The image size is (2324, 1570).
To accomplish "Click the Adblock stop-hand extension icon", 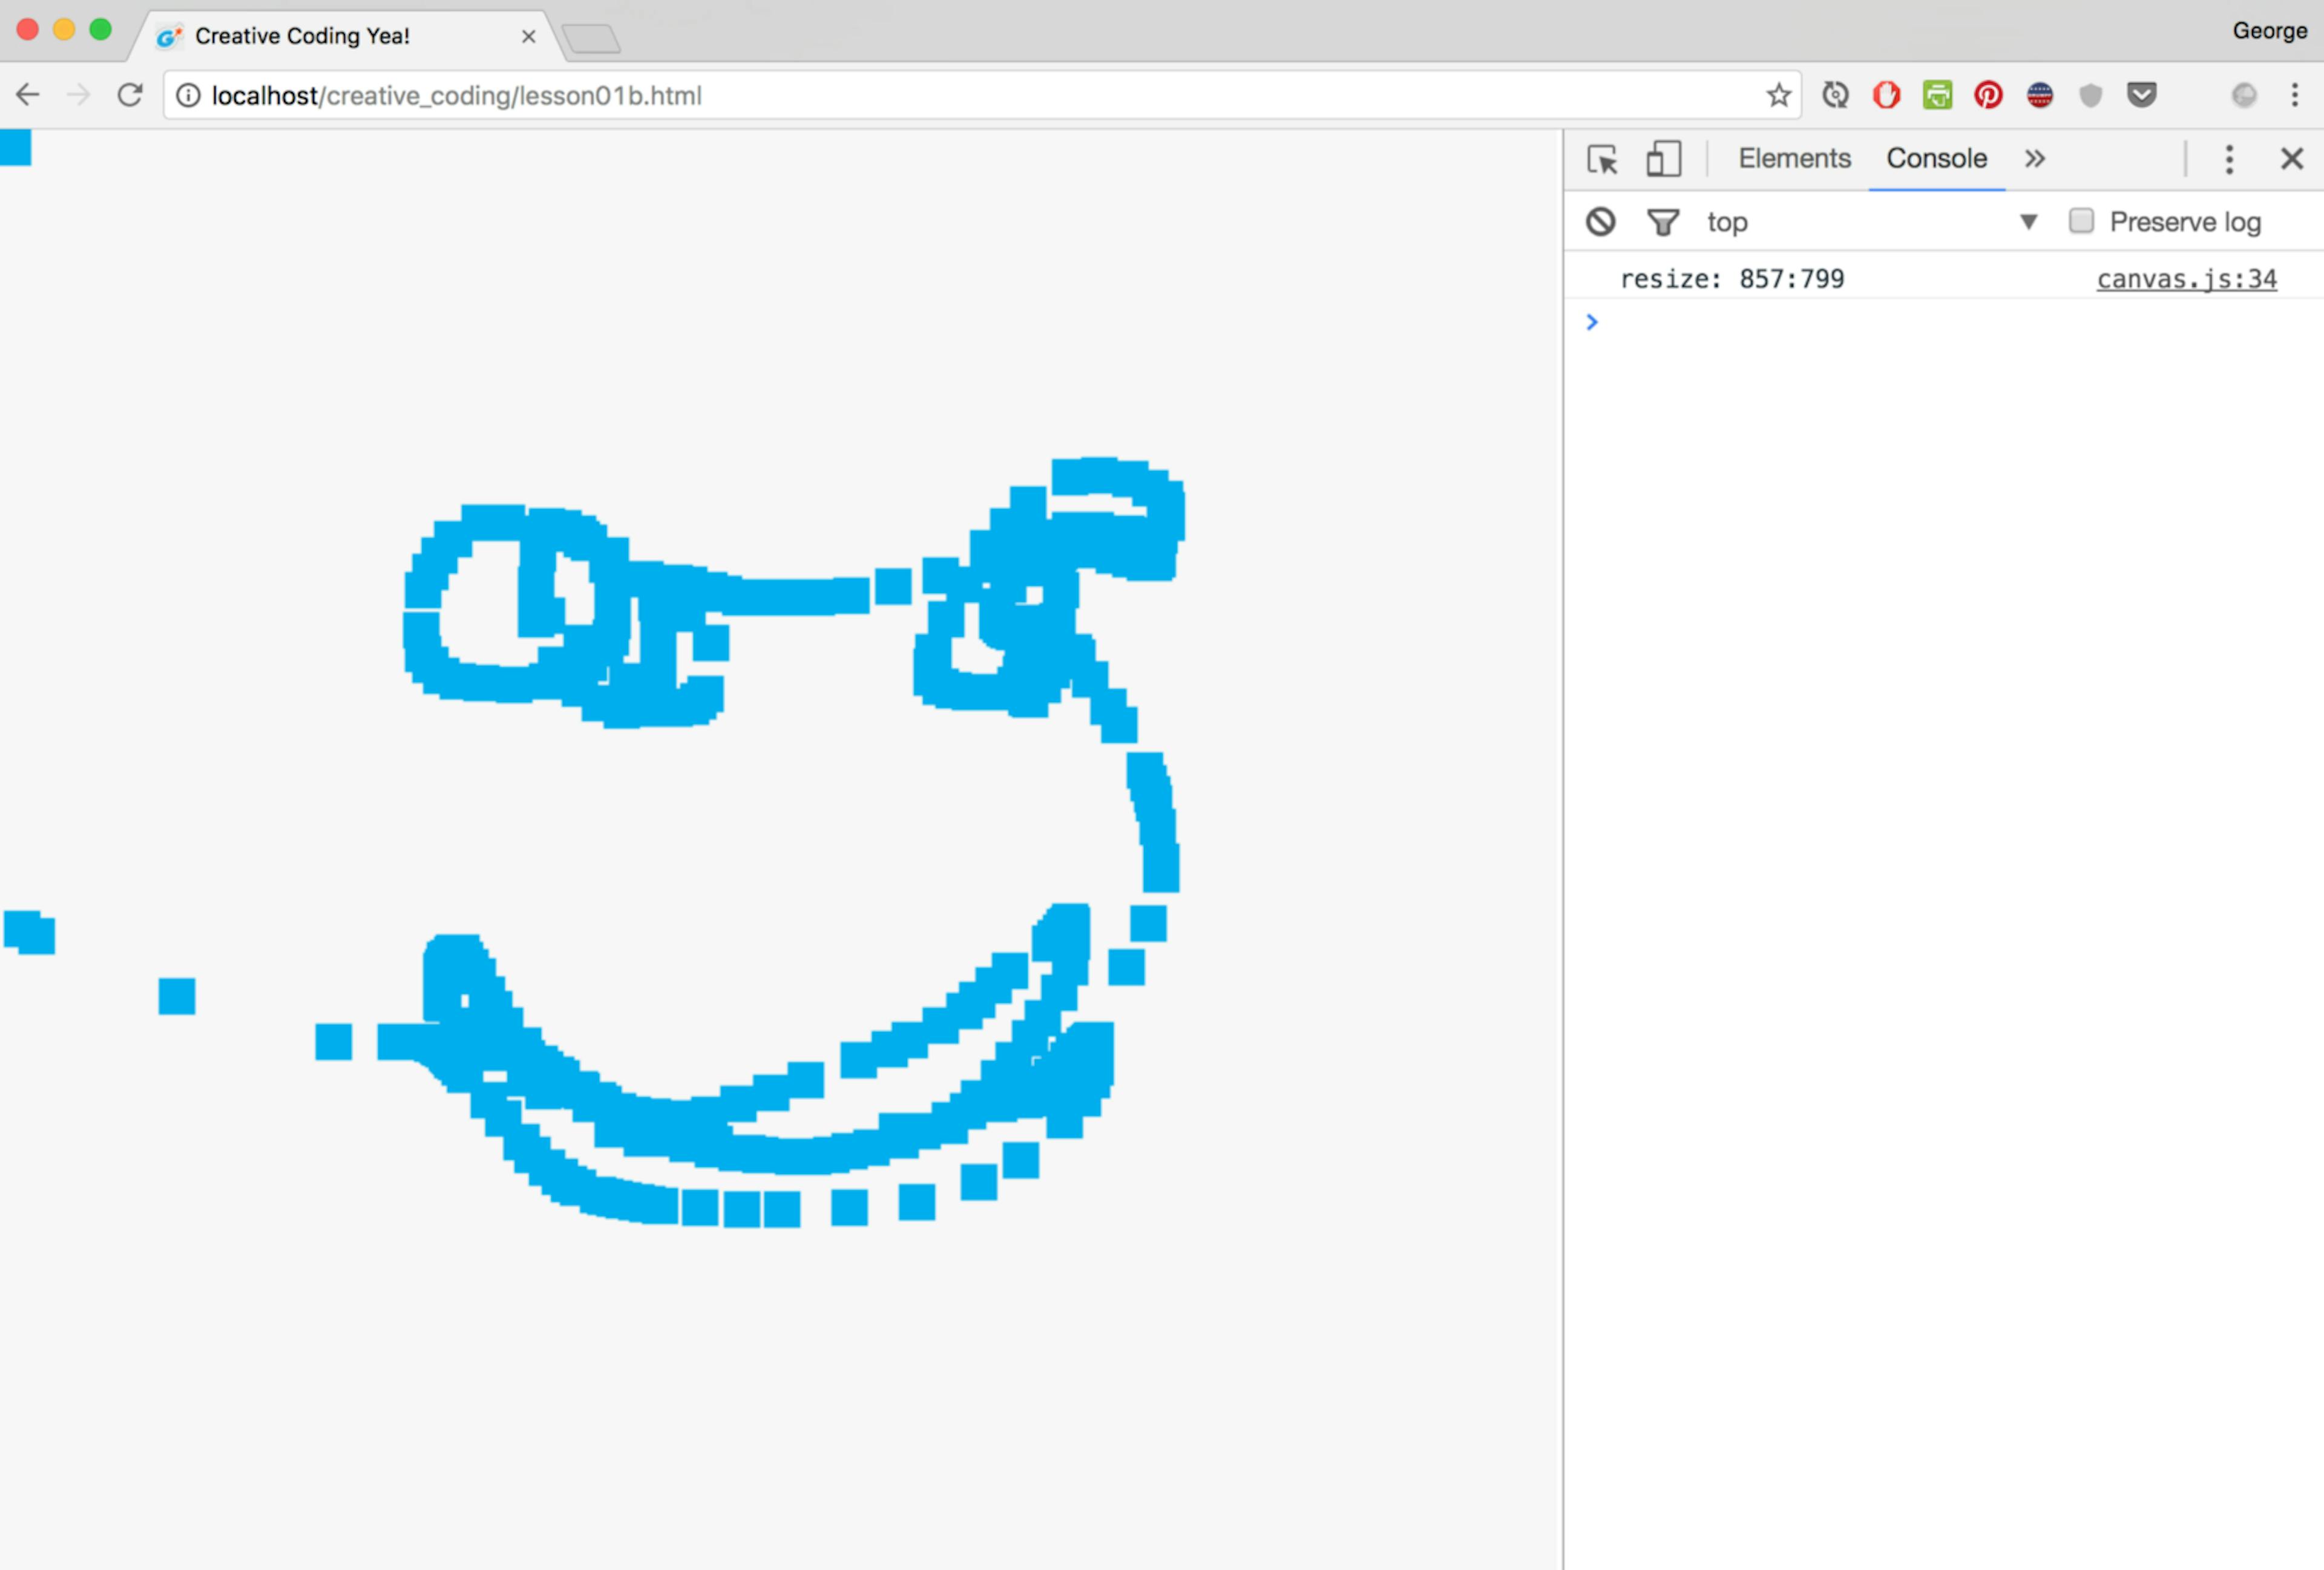I will pyautogui.click(x=1886, y=96).
